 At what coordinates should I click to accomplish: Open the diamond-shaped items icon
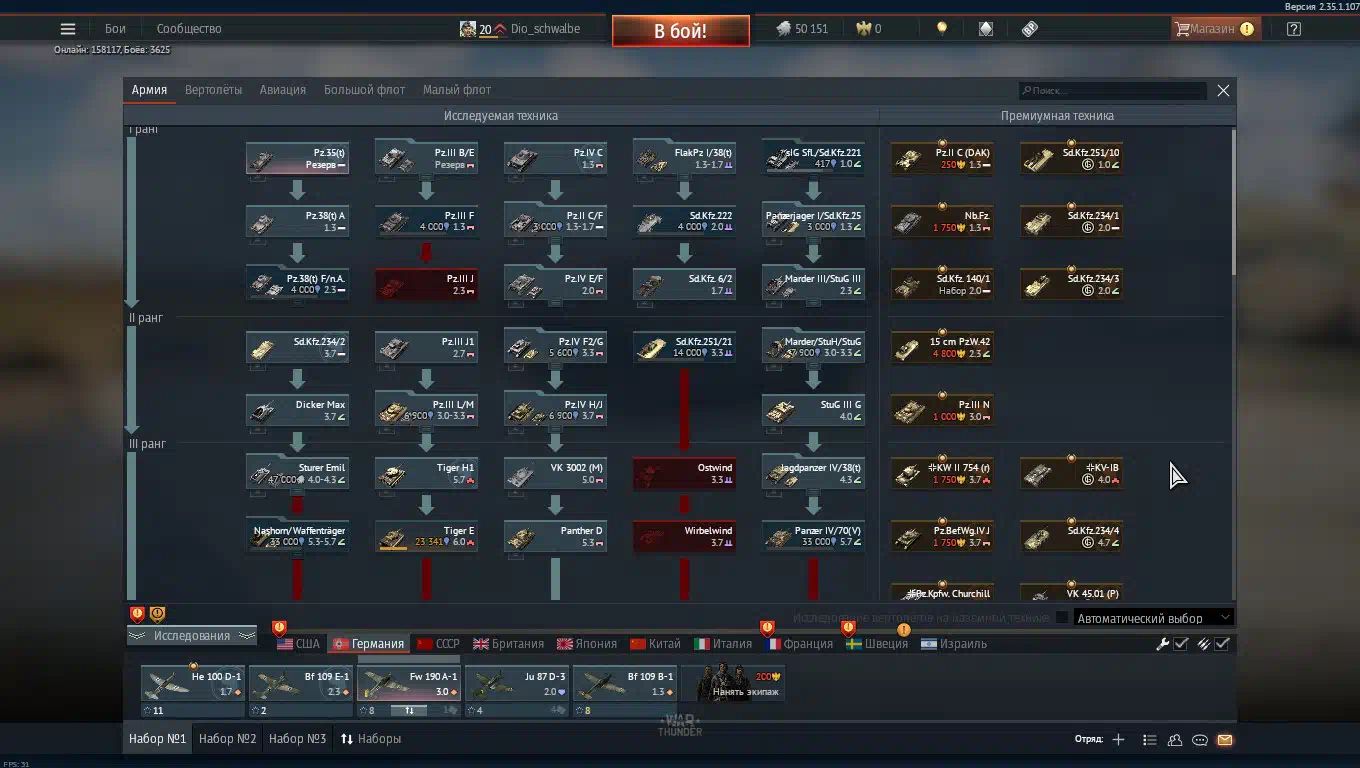click(986, 29)
